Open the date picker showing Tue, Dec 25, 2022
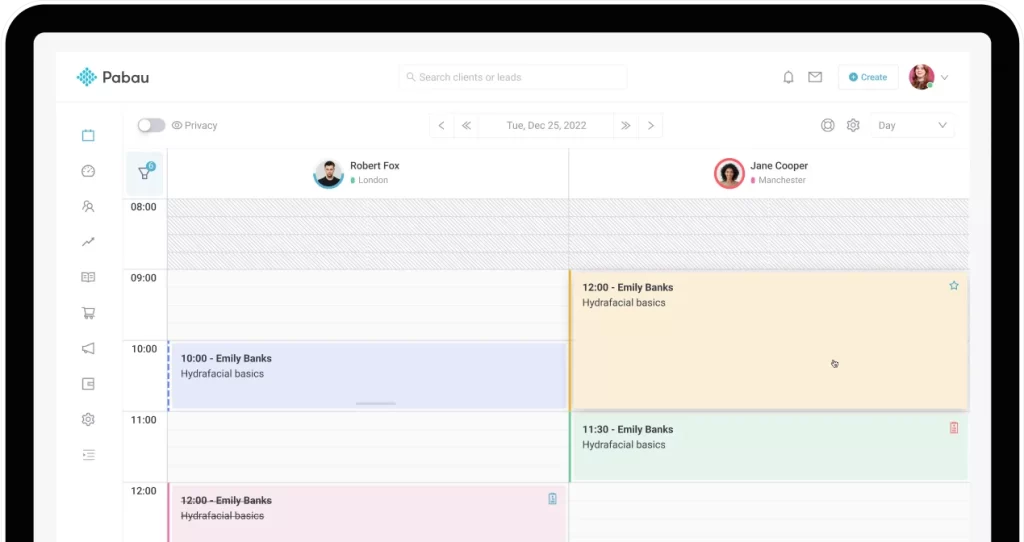Image resolution: width=1024 pixels, height=542 pixels. (x=546, y=125)
